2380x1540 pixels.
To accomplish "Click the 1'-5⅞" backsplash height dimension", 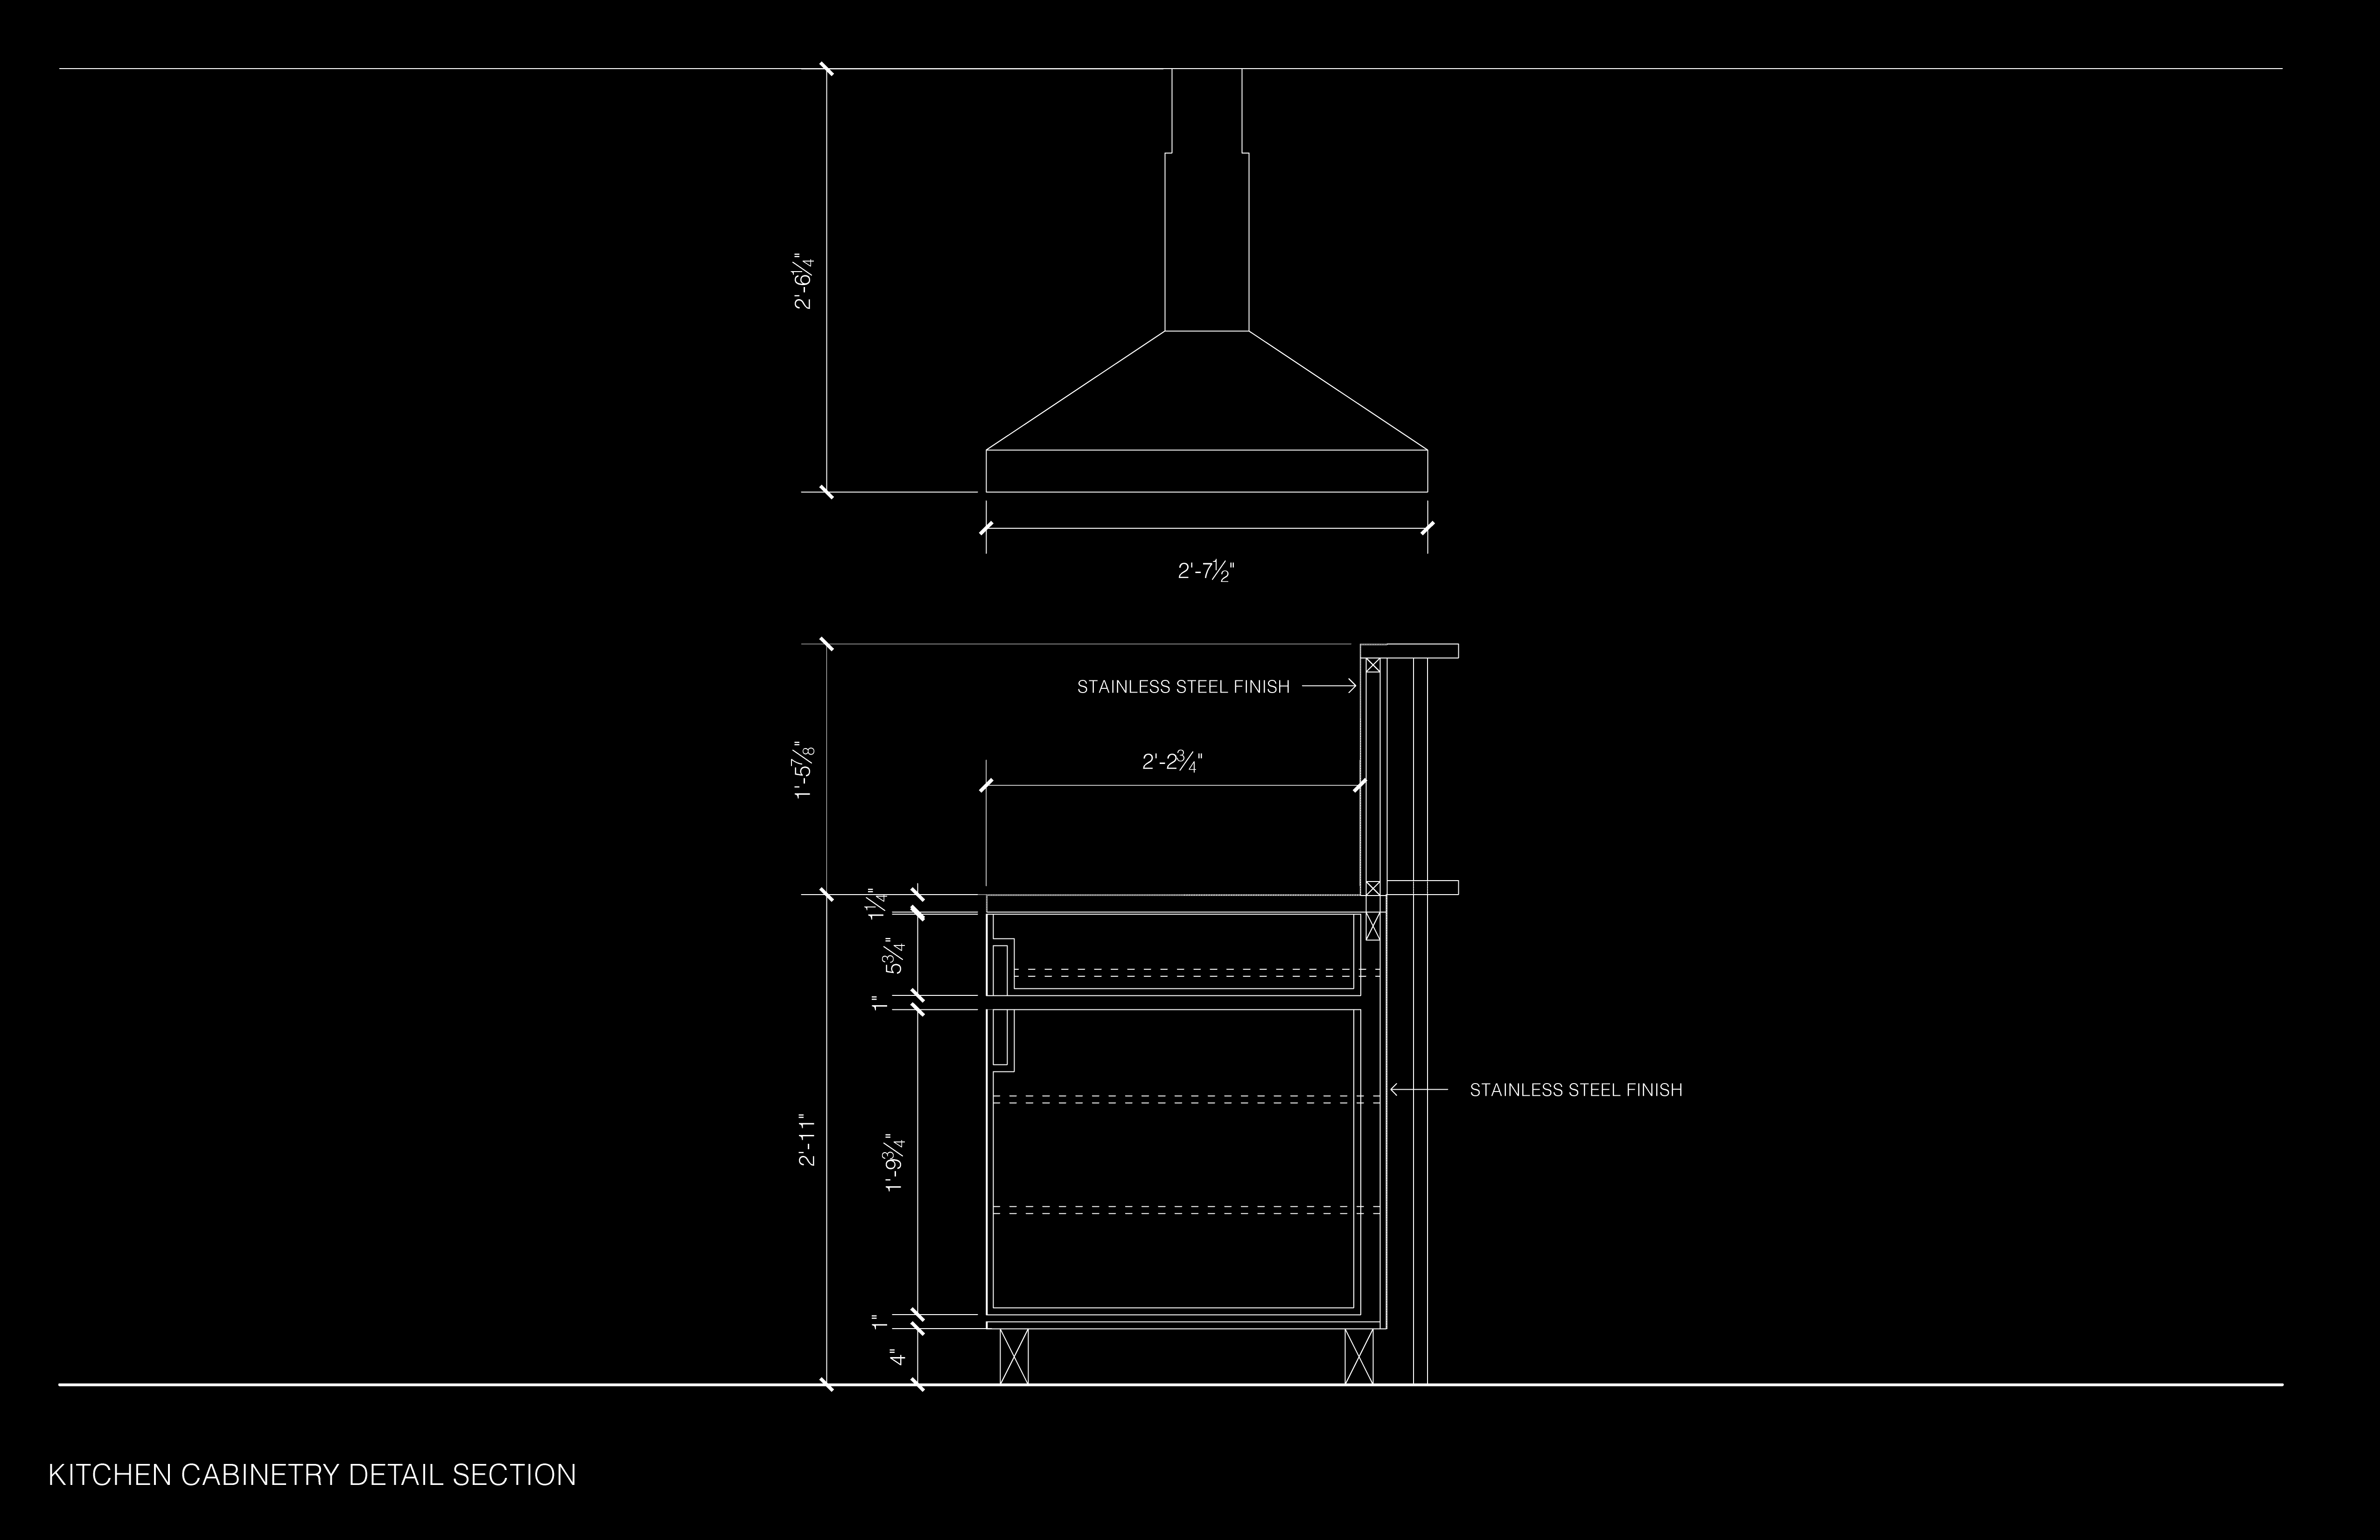I will (x=804, y=770).
